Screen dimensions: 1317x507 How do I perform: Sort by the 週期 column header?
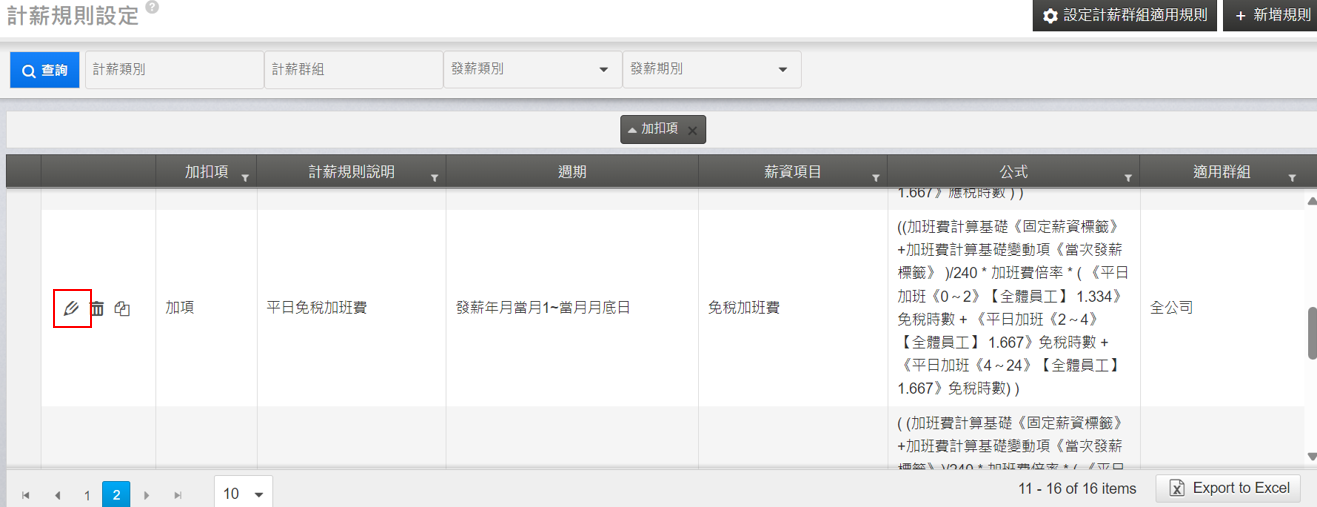pyautogui.click(x=571, y=172)
